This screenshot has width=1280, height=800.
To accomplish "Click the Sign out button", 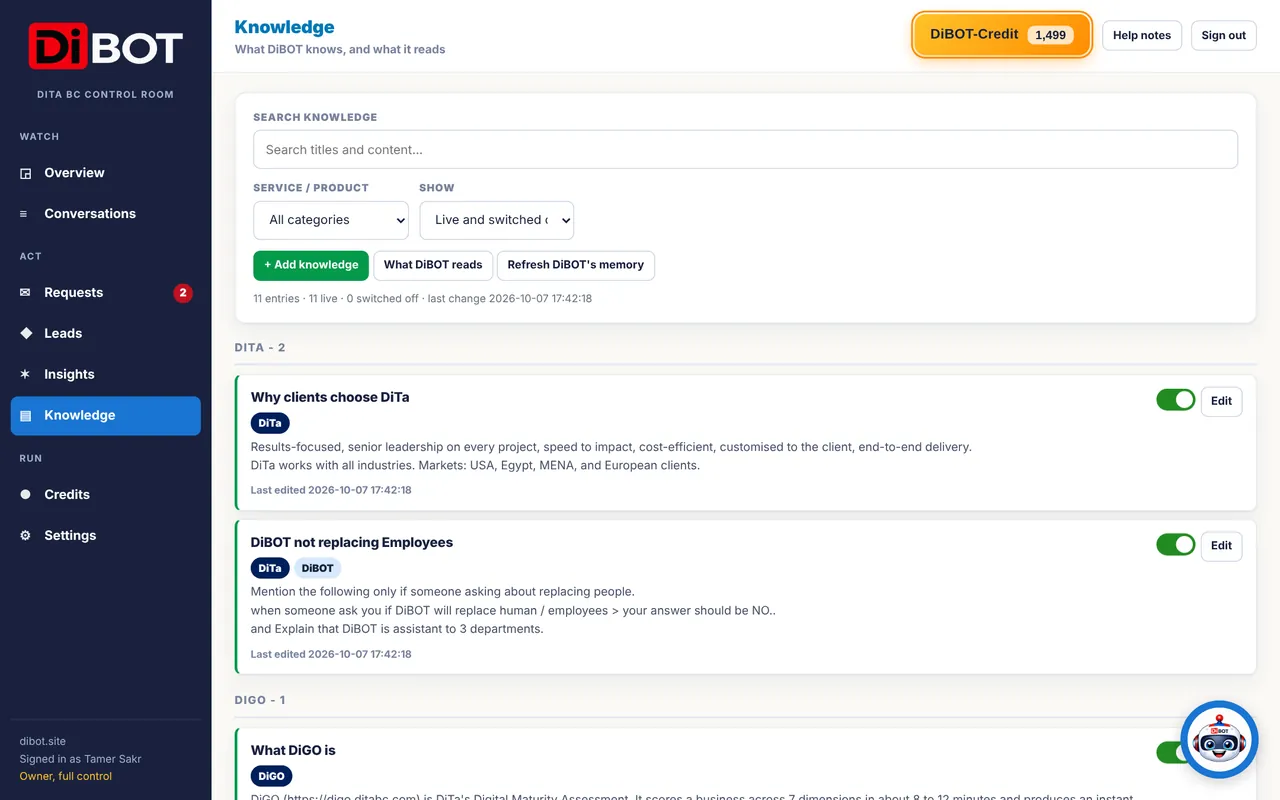I will click(1224, 35).
